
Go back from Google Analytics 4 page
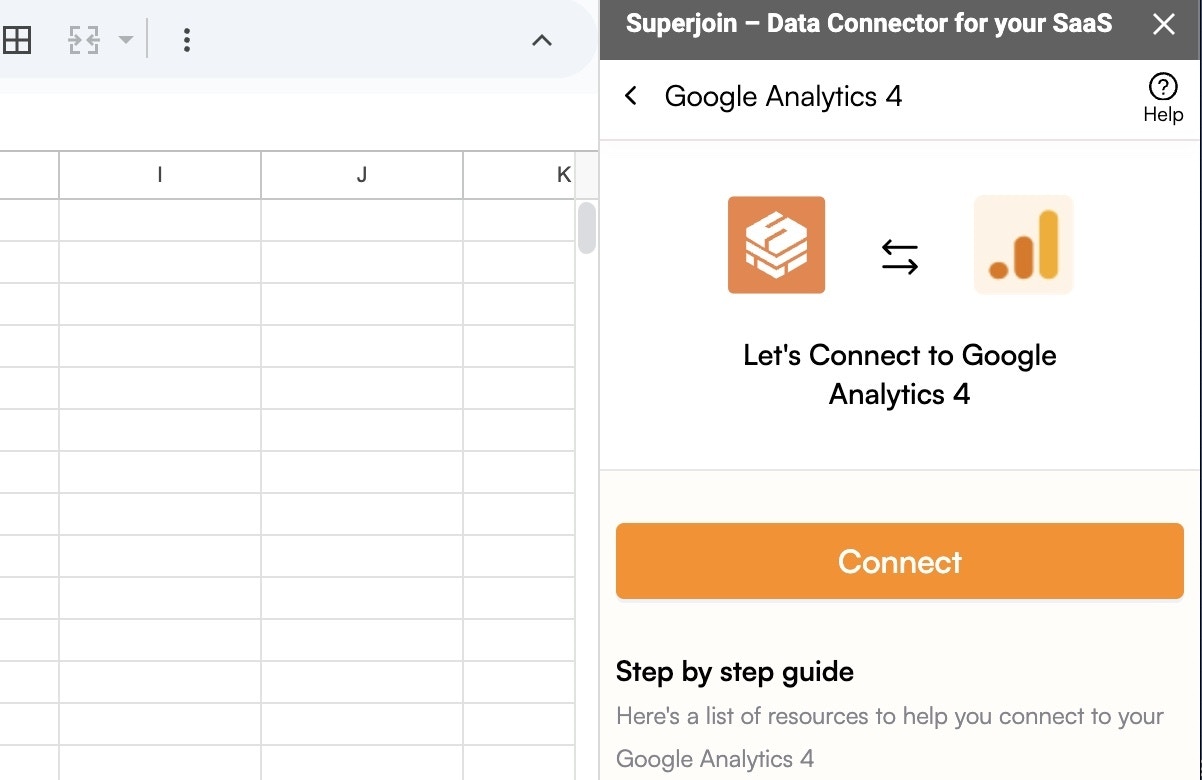(x=630, y=96)
